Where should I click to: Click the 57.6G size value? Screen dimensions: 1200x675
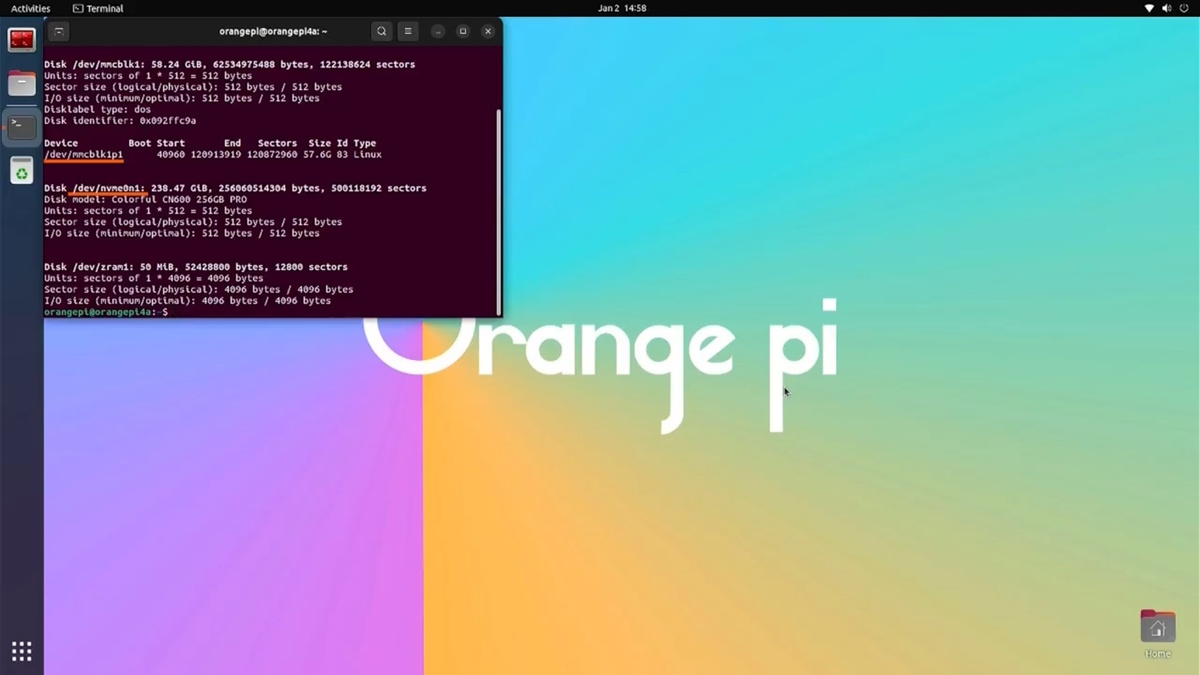(317, 154)
